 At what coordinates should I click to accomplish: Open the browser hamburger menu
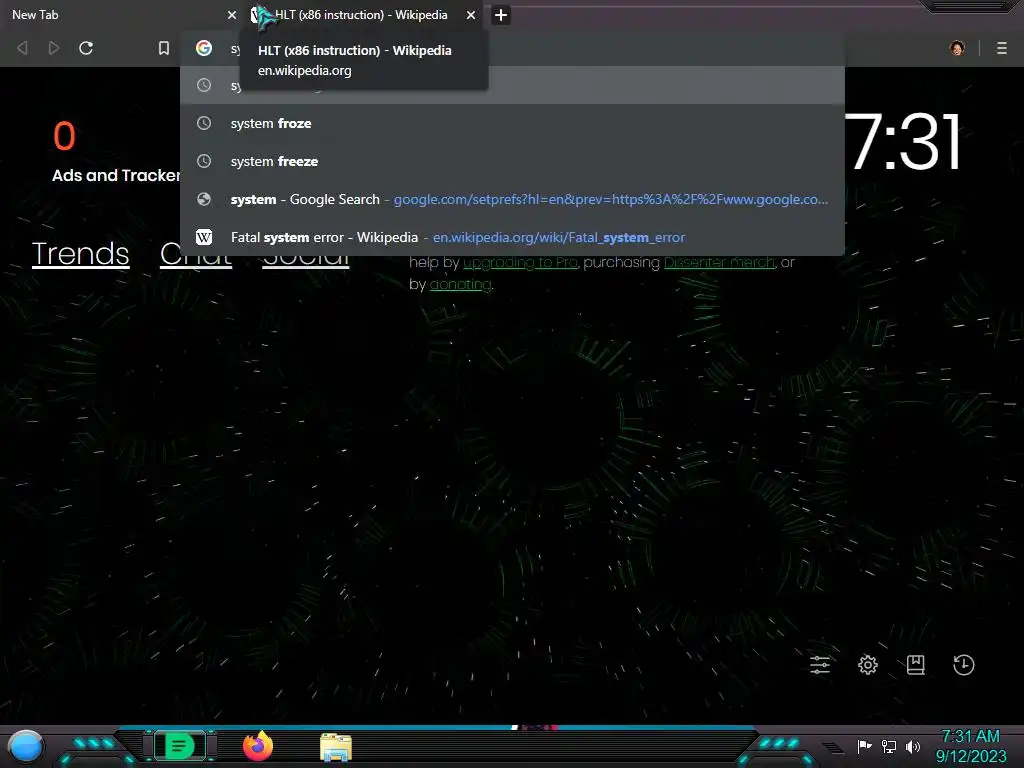[1002, 48]
